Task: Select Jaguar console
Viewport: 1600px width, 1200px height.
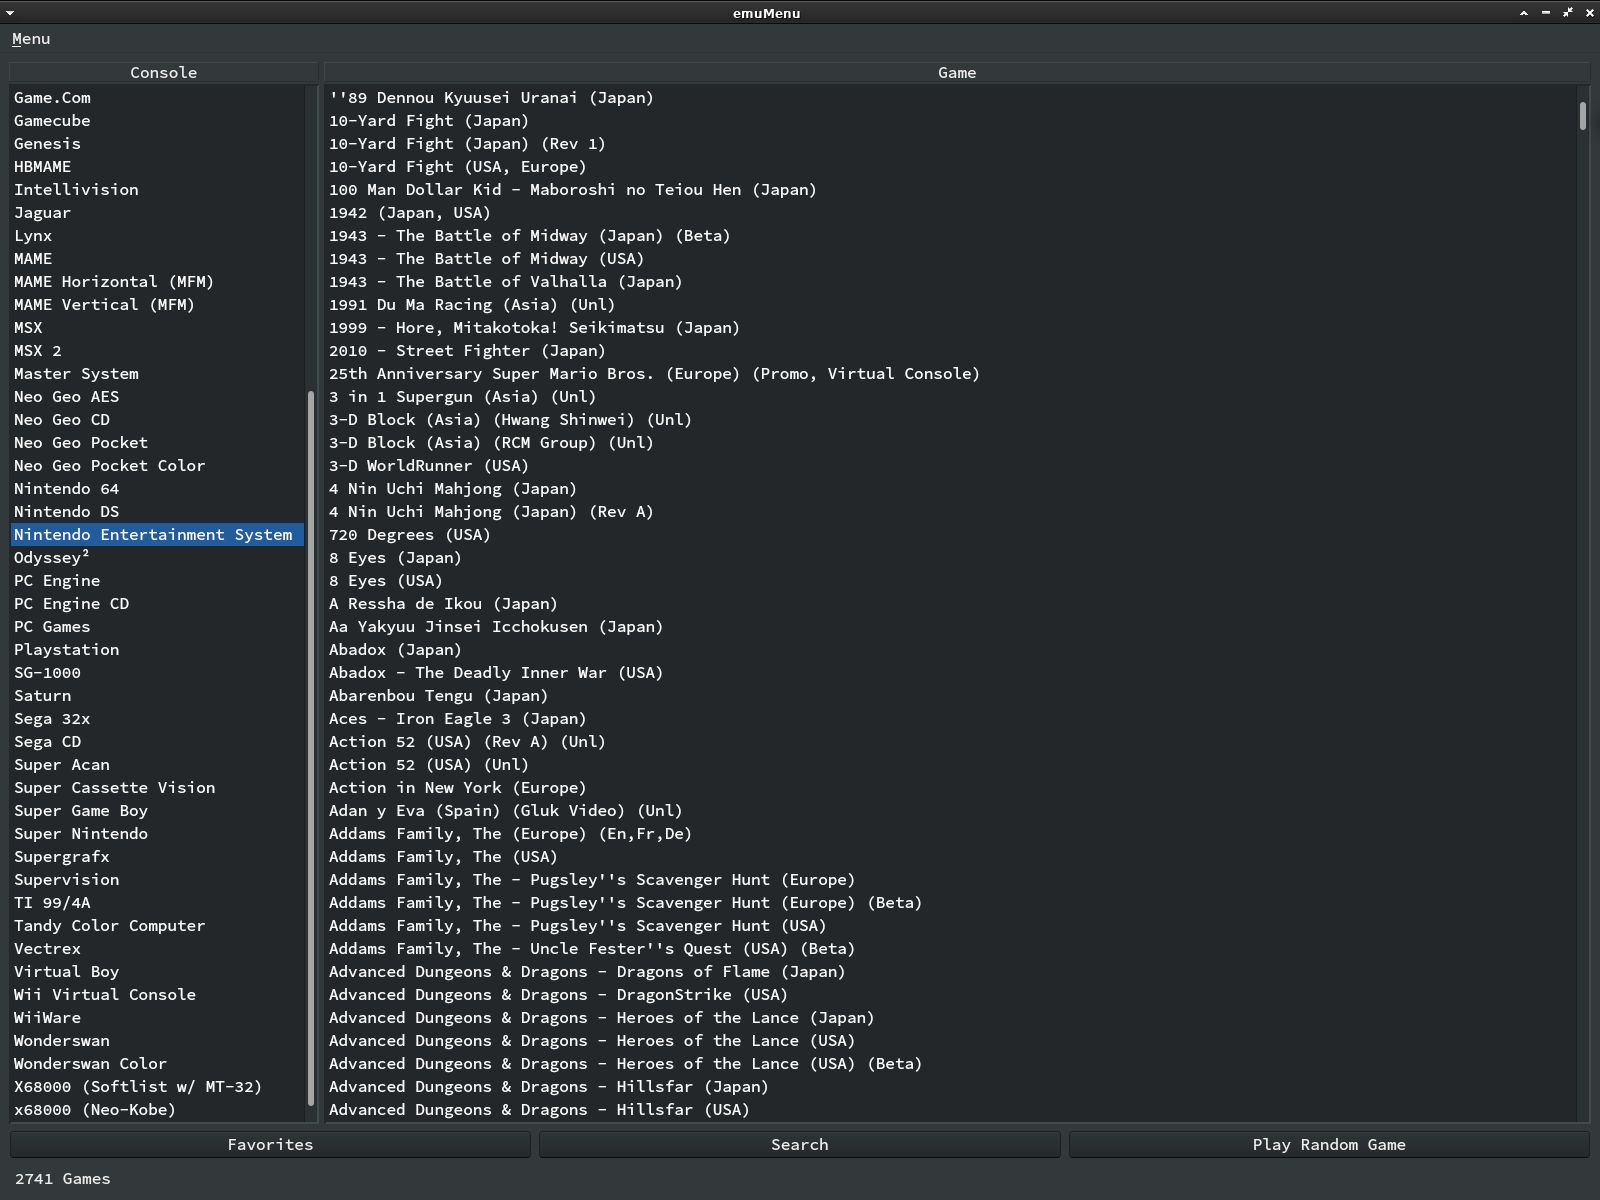Action: point(157,213)
